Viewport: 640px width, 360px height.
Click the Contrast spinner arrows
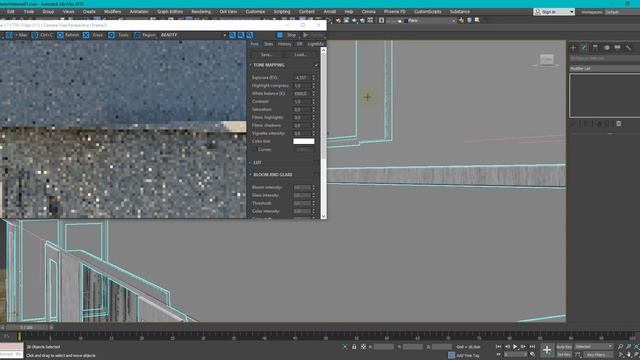313,102
